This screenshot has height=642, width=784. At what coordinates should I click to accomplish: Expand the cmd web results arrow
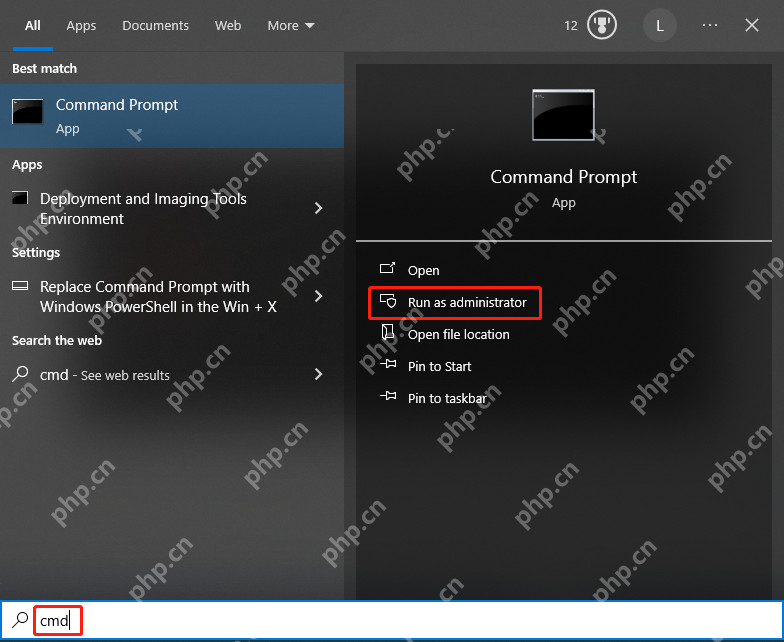coord(318,374)
